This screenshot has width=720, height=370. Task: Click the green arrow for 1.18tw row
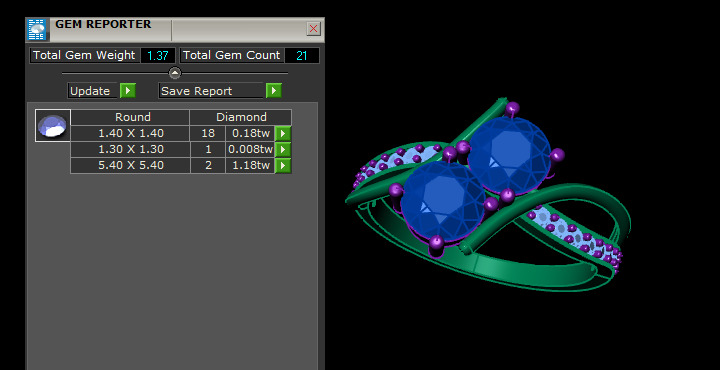tap(283, 165)
